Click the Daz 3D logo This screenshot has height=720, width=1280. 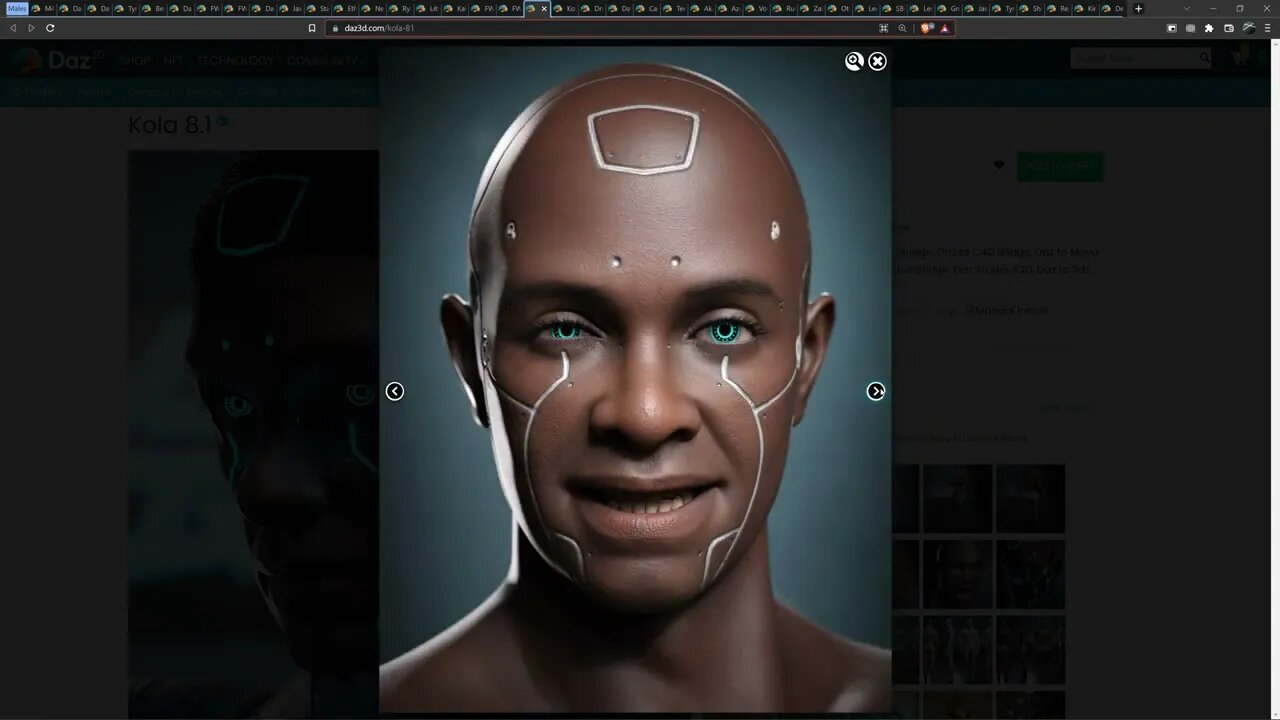[x=58, y=60]
